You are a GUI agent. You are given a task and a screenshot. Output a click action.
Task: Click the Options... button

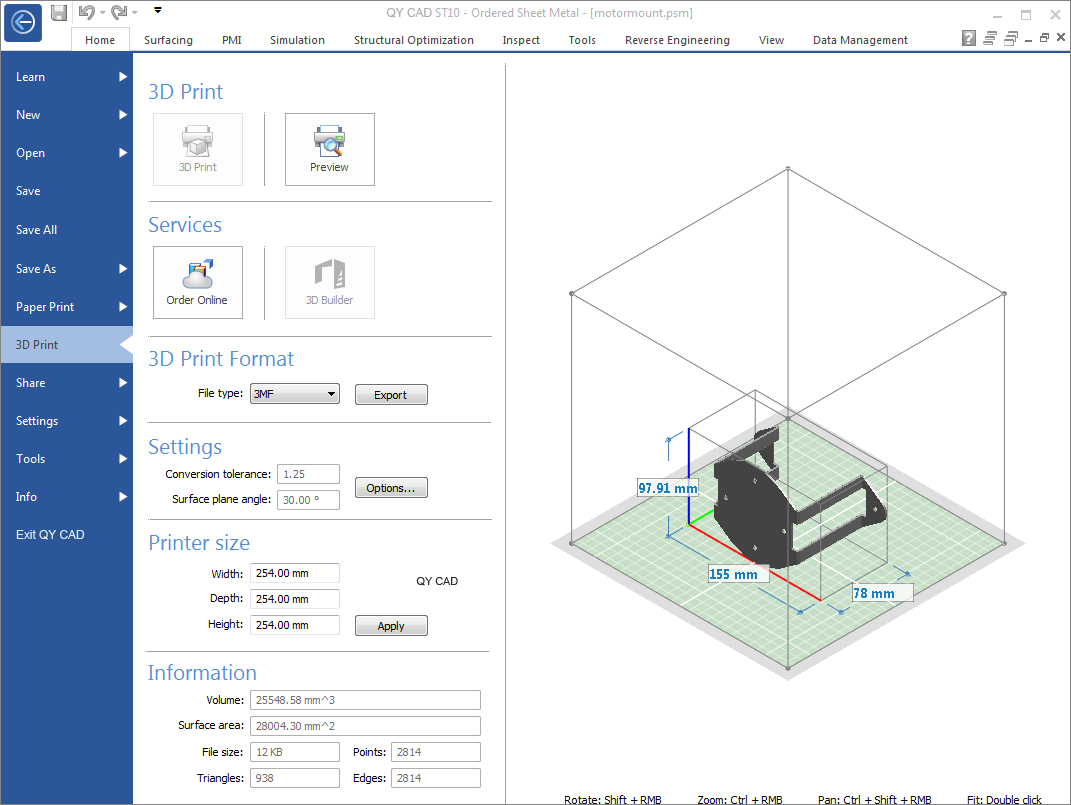[391, 488]
